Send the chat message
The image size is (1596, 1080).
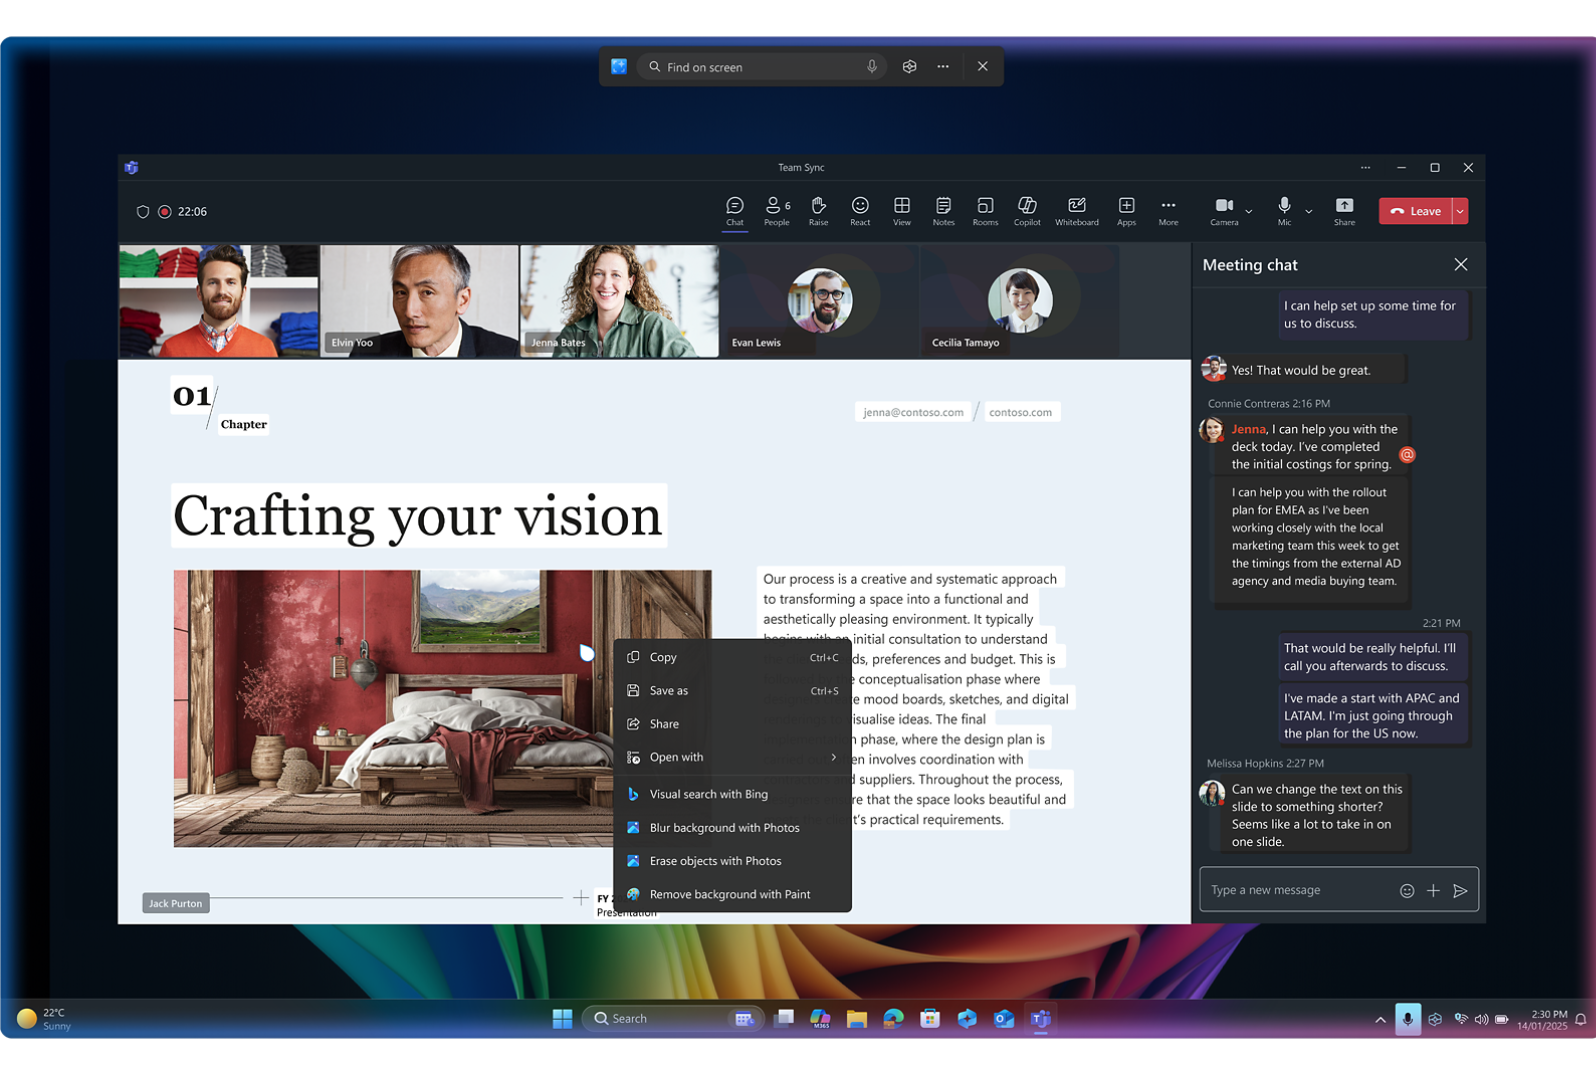pyautogui.click(x=1460, y=890)
